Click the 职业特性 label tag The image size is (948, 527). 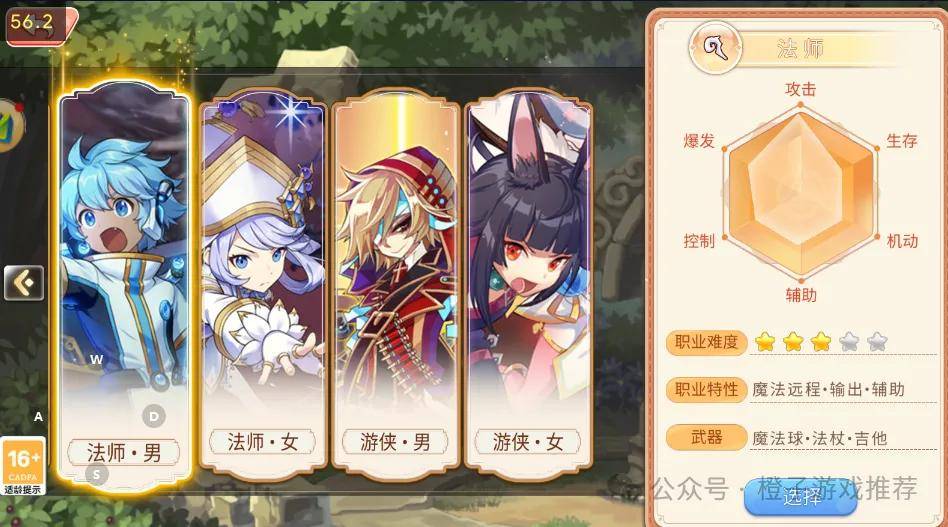tap(706, 390)
